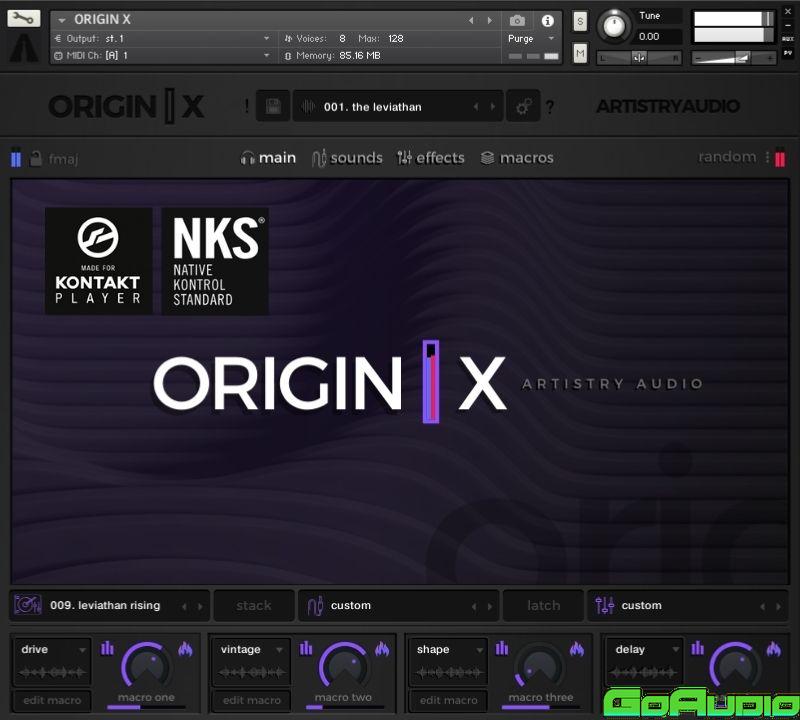Click the macro three knob
Screen dimensions: 800x720
[539, 665]
